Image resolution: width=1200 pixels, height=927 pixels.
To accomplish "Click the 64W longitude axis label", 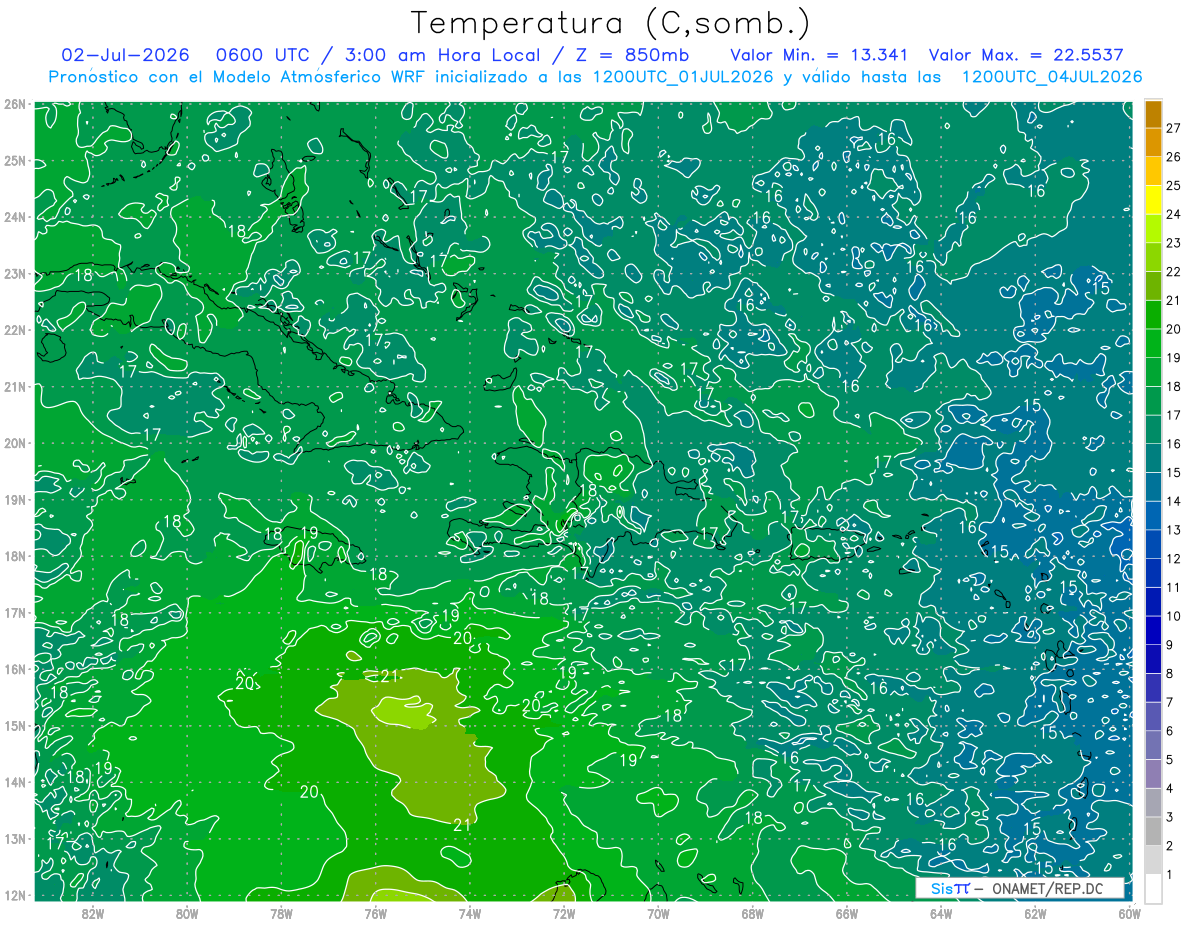I will tap(941, 912).
